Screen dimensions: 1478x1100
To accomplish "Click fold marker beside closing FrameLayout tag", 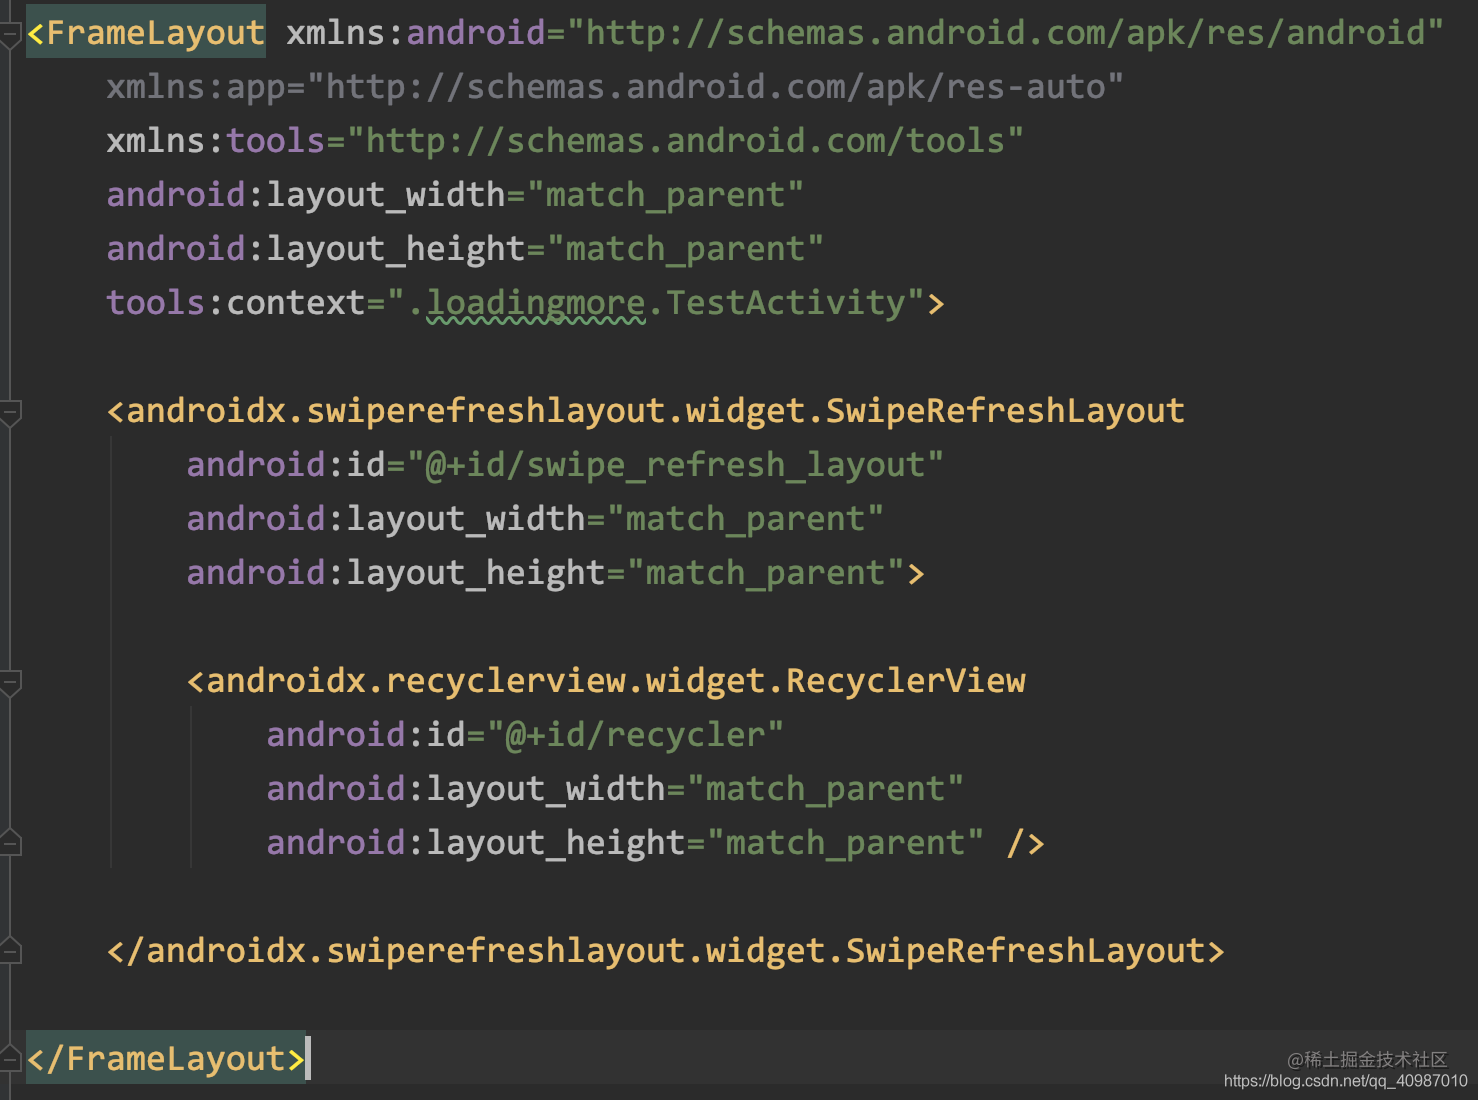I will [10, 1059].
